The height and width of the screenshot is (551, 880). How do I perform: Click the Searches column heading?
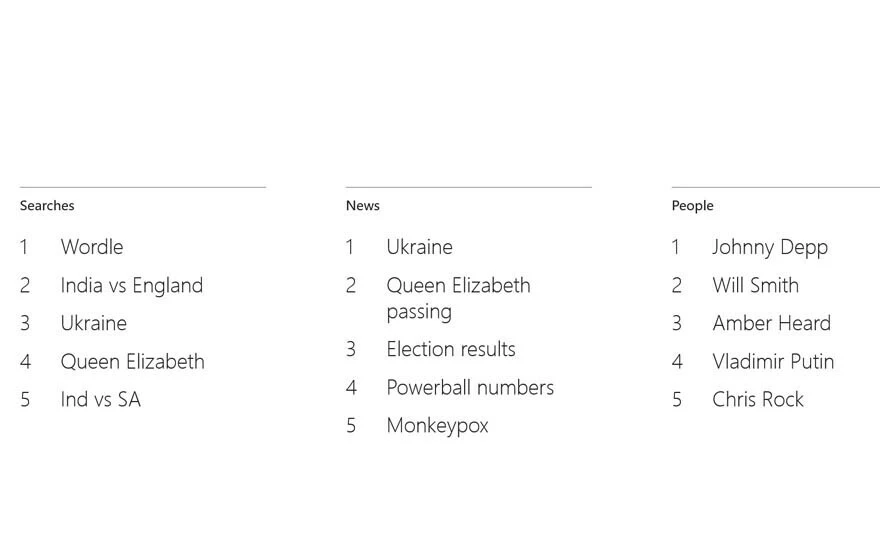pyautogui.click(x=47, y=206)
